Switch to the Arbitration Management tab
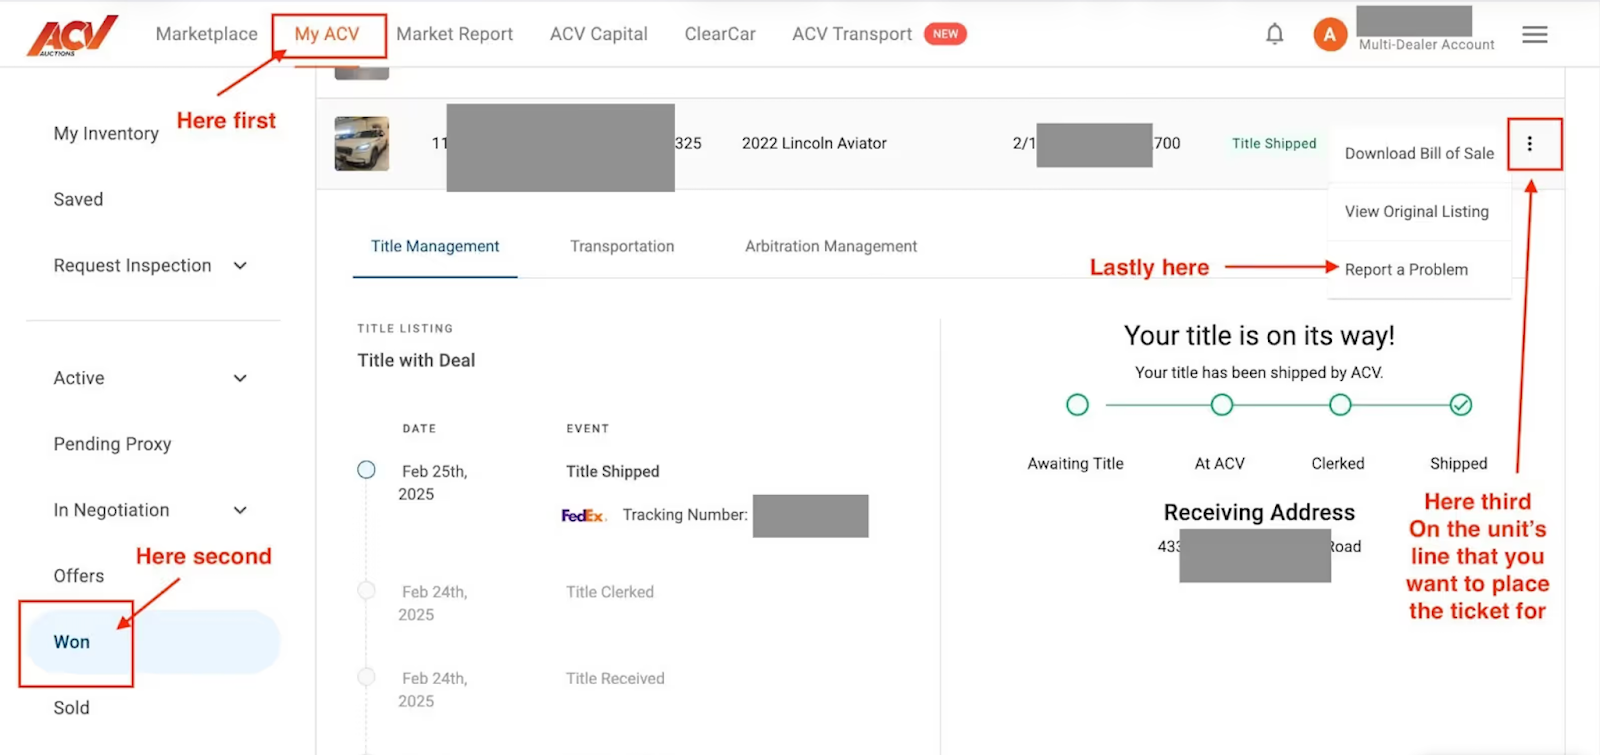 830,246
